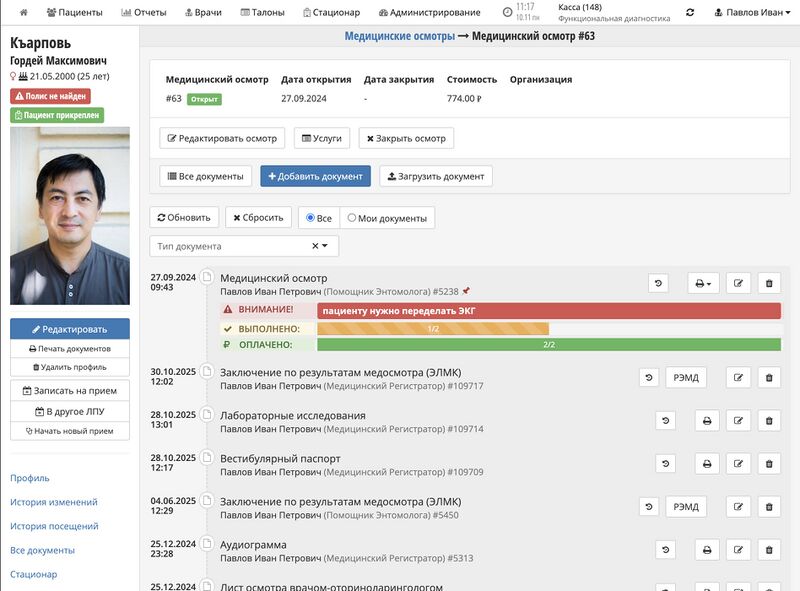Click Печать документов in sidebar
The image size is (800, 591).
[x=70, y=349]
